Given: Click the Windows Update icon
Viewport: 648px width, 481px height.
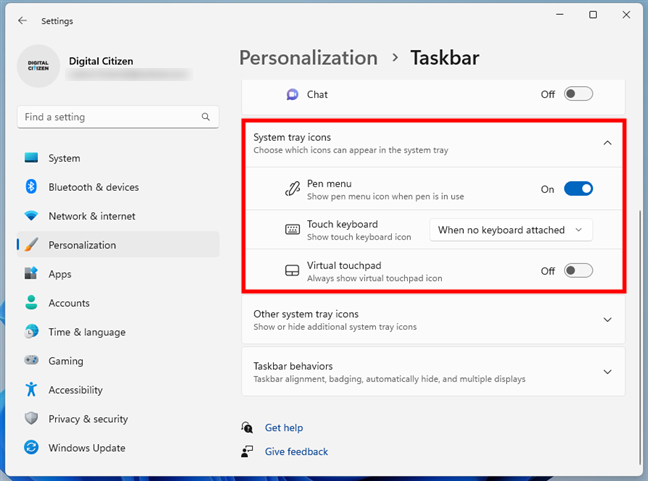Looking at the screenshot, I should [x=31, y=448].
